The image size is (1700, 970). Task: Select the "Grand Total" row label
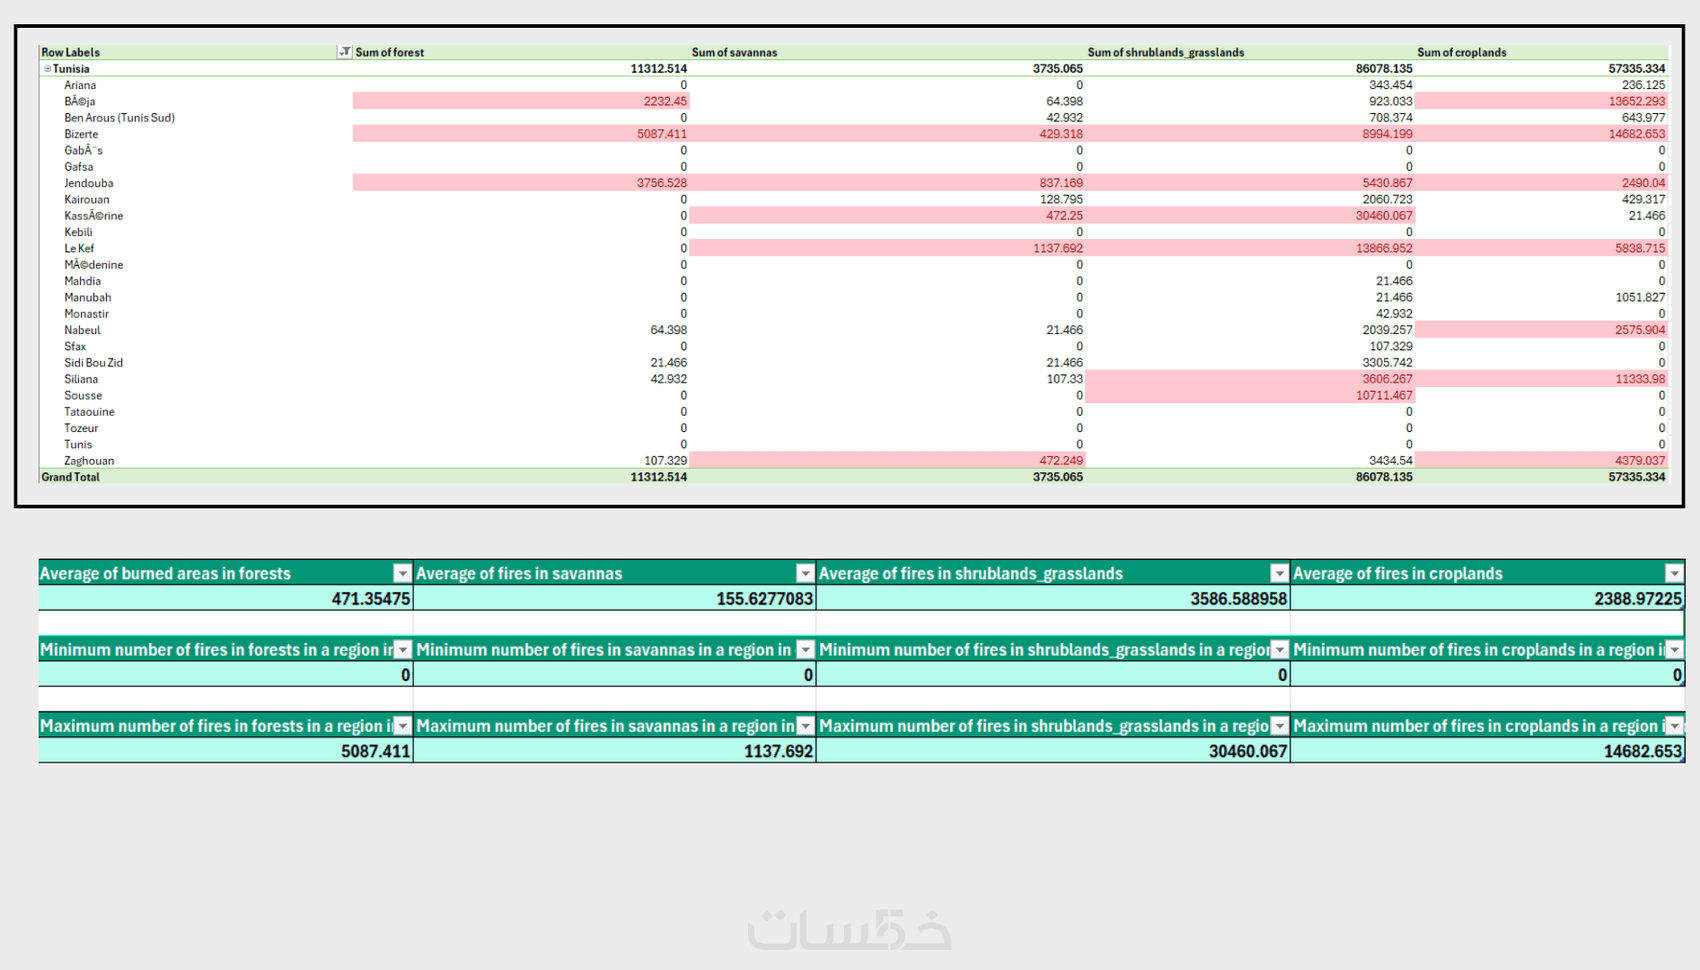[70, 477]
